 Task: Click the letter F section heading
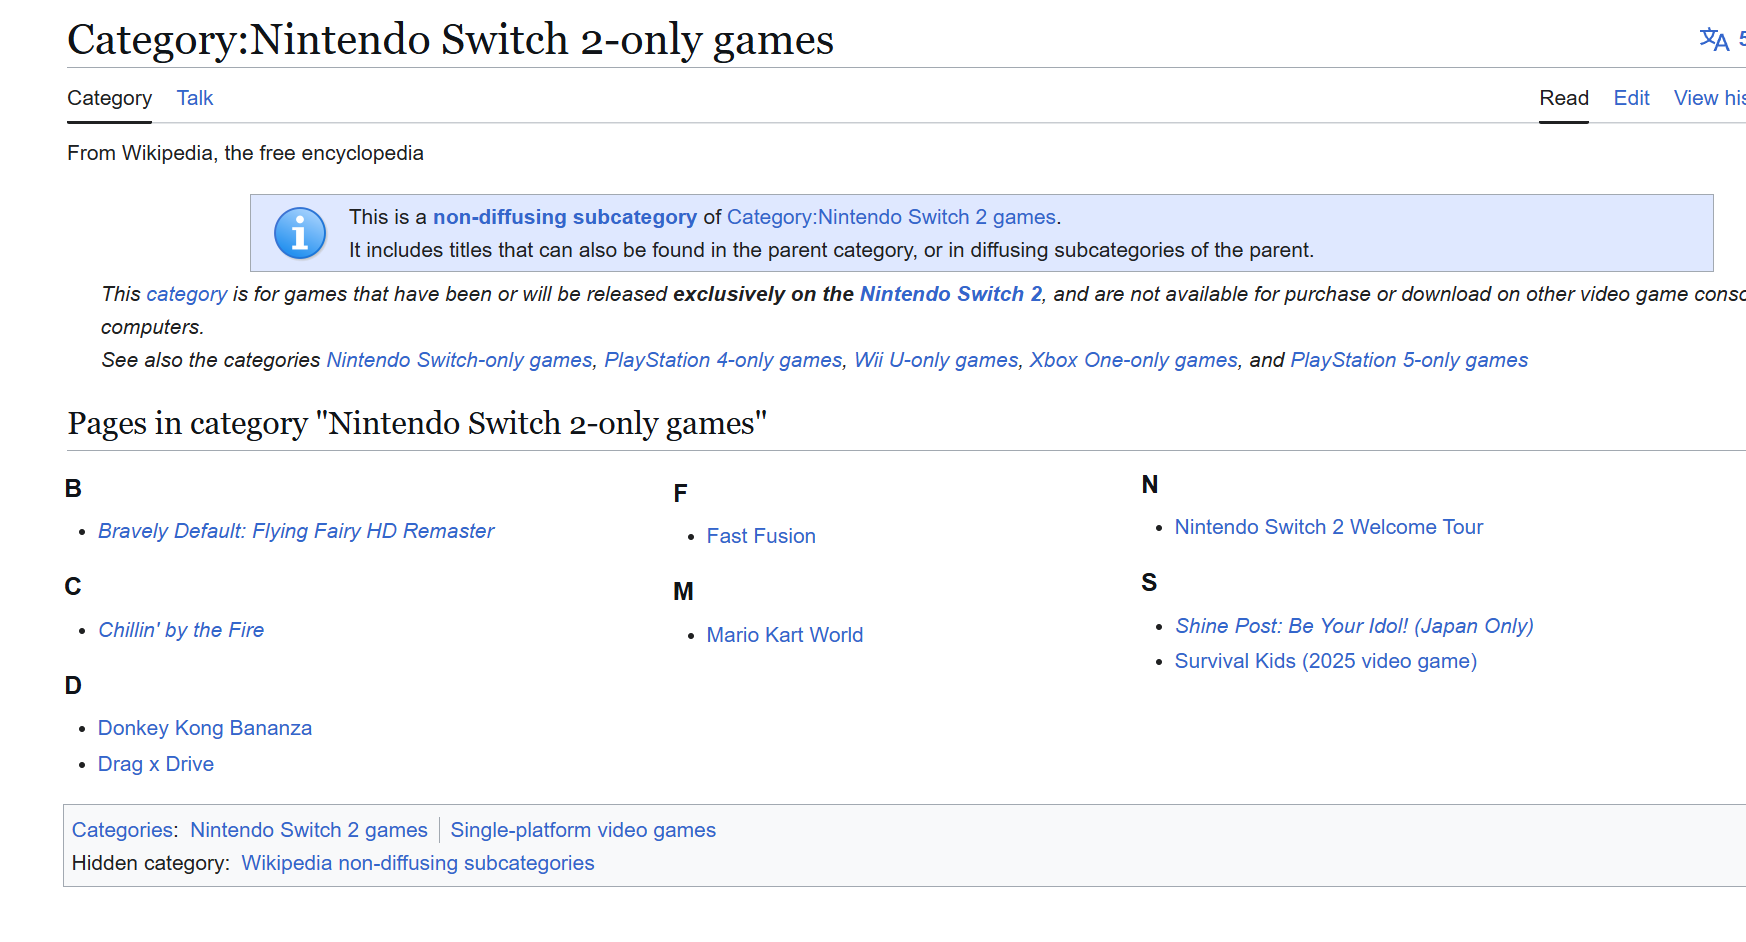pos(681,493)
